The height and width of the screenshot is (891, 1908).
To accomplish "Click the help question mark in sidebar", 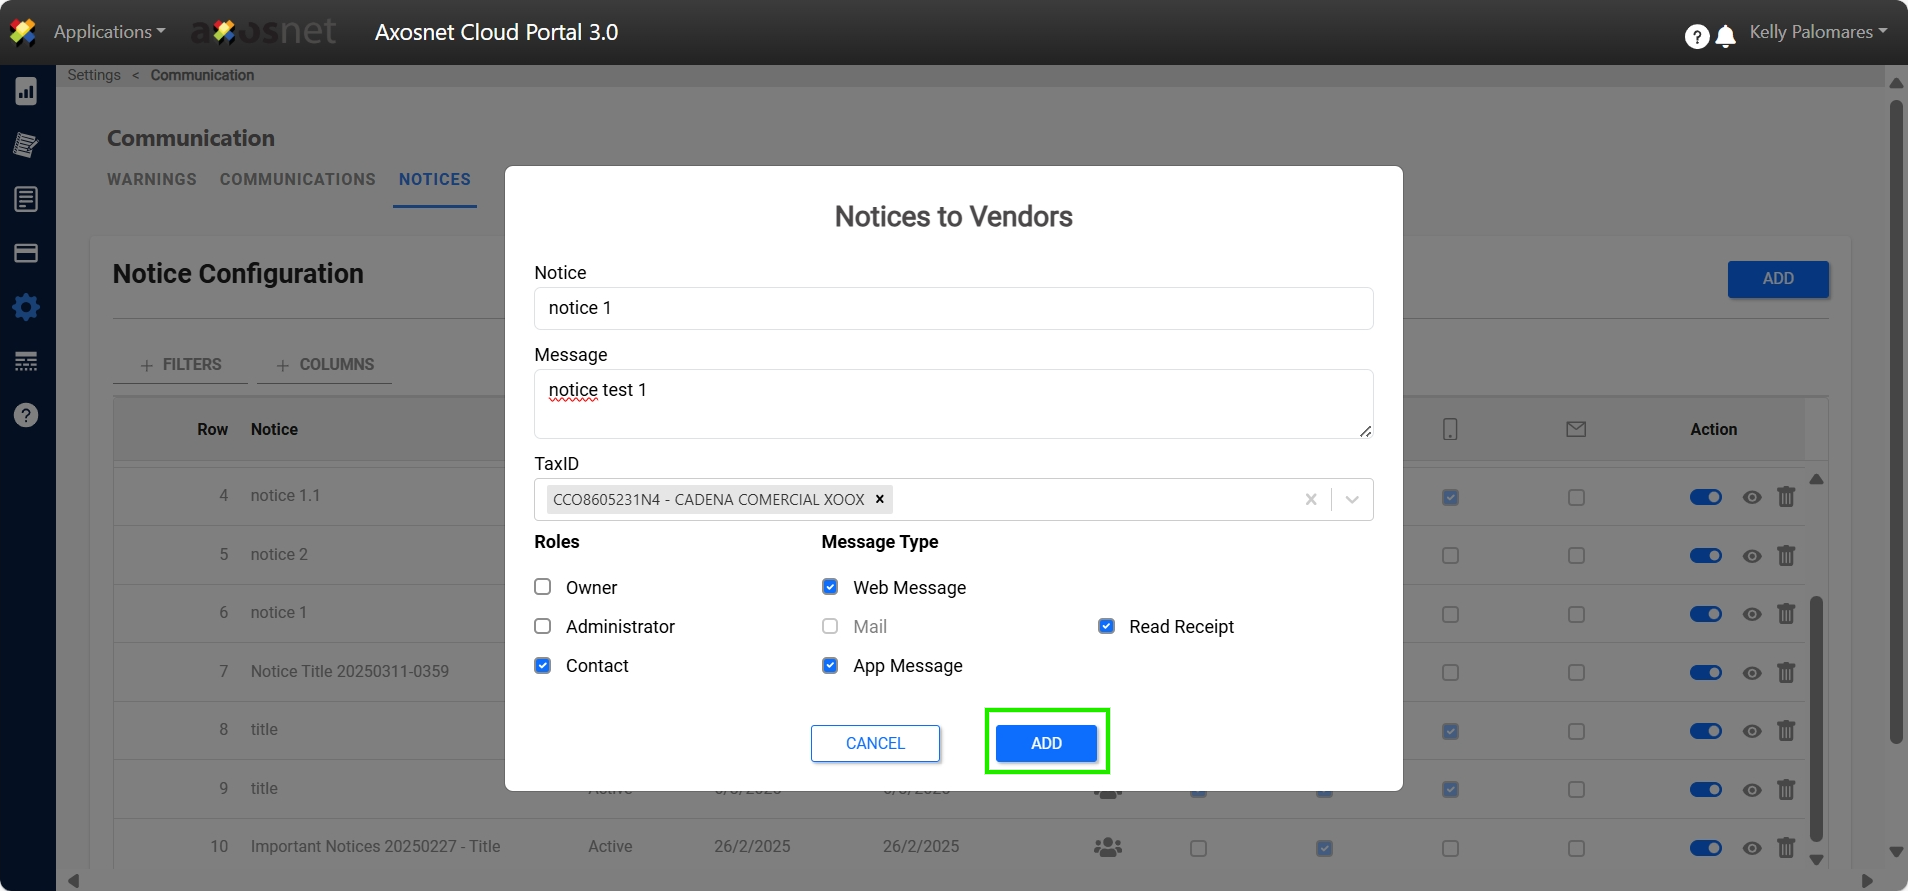I will [x=26, y=415].
